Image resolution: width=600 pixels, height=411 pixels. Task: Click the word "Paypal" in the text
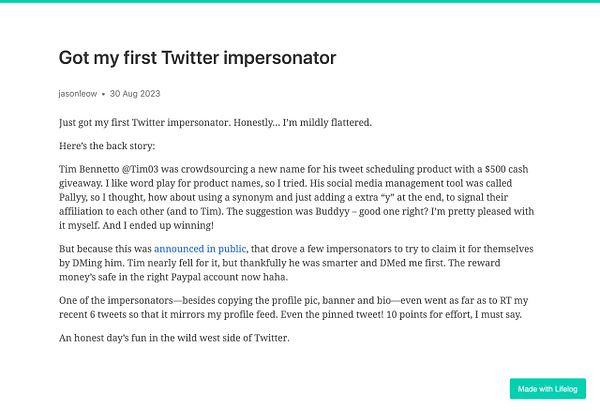pyautogui.click(x=185, y=277)
